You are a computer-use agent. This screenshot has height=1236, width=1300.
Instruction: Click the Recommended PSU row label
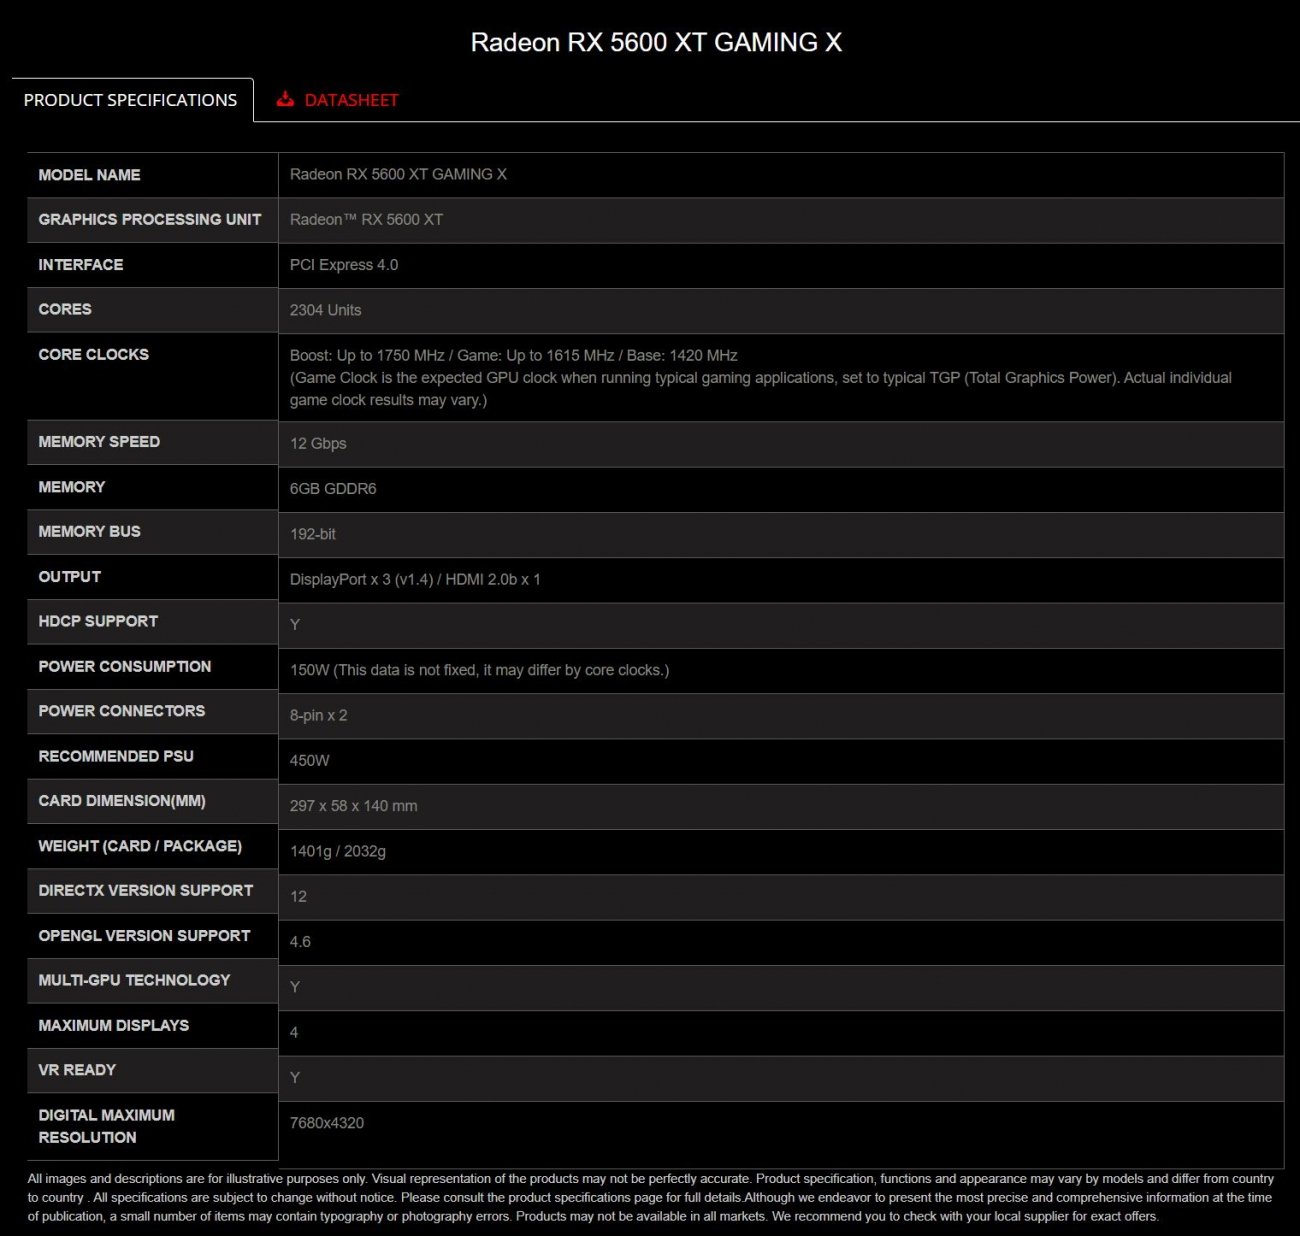pos(116,756)
